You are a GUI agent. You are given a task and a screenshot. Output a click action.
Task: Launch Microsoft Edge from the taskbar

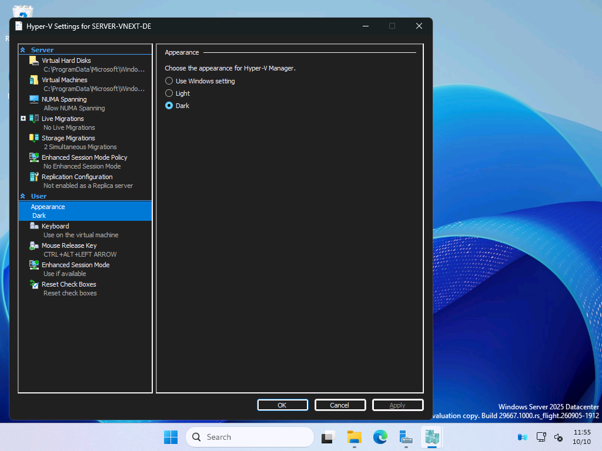pos(380,437)
